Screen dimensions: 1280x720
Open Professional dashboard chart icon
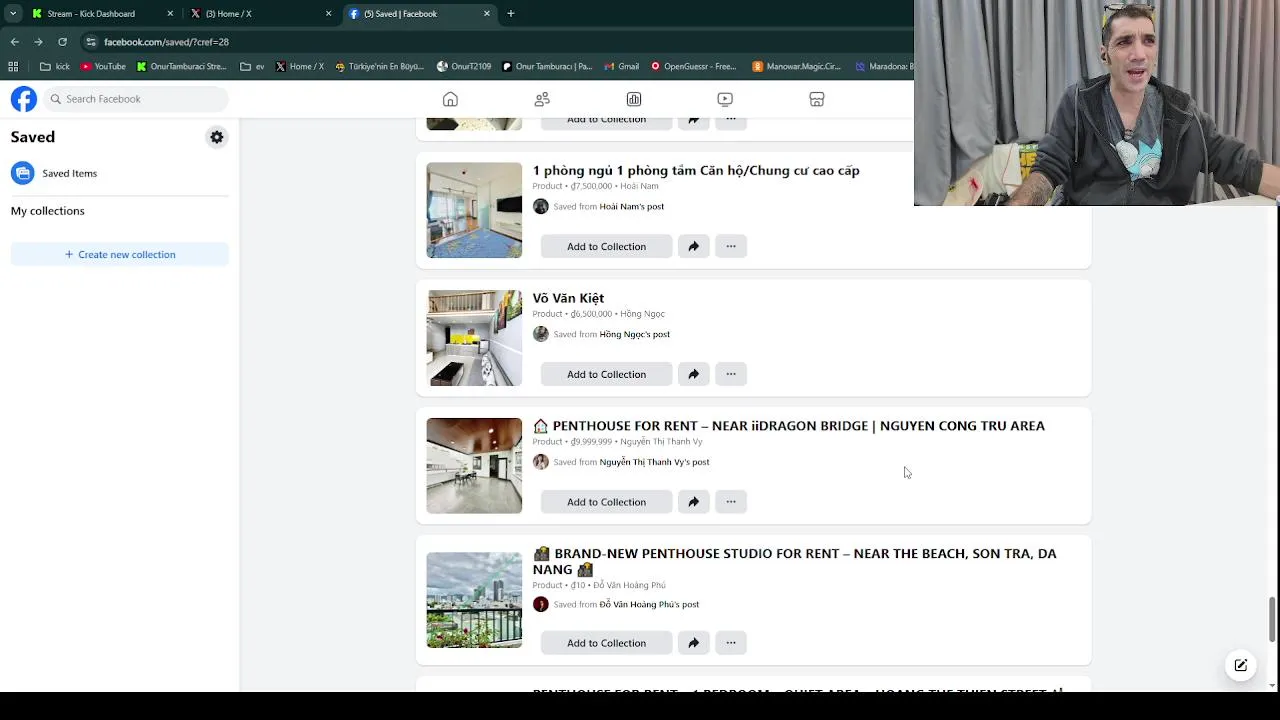(x=634, y=99)
